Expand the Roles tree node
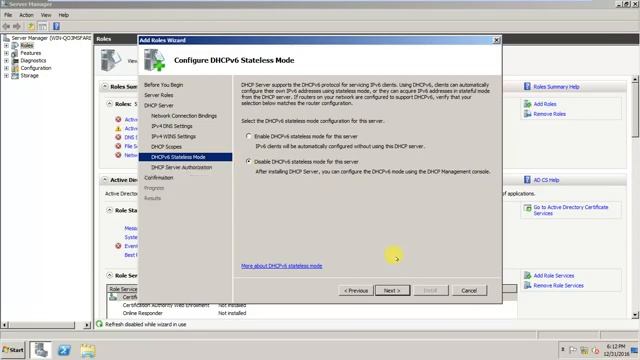 [6, 46]
